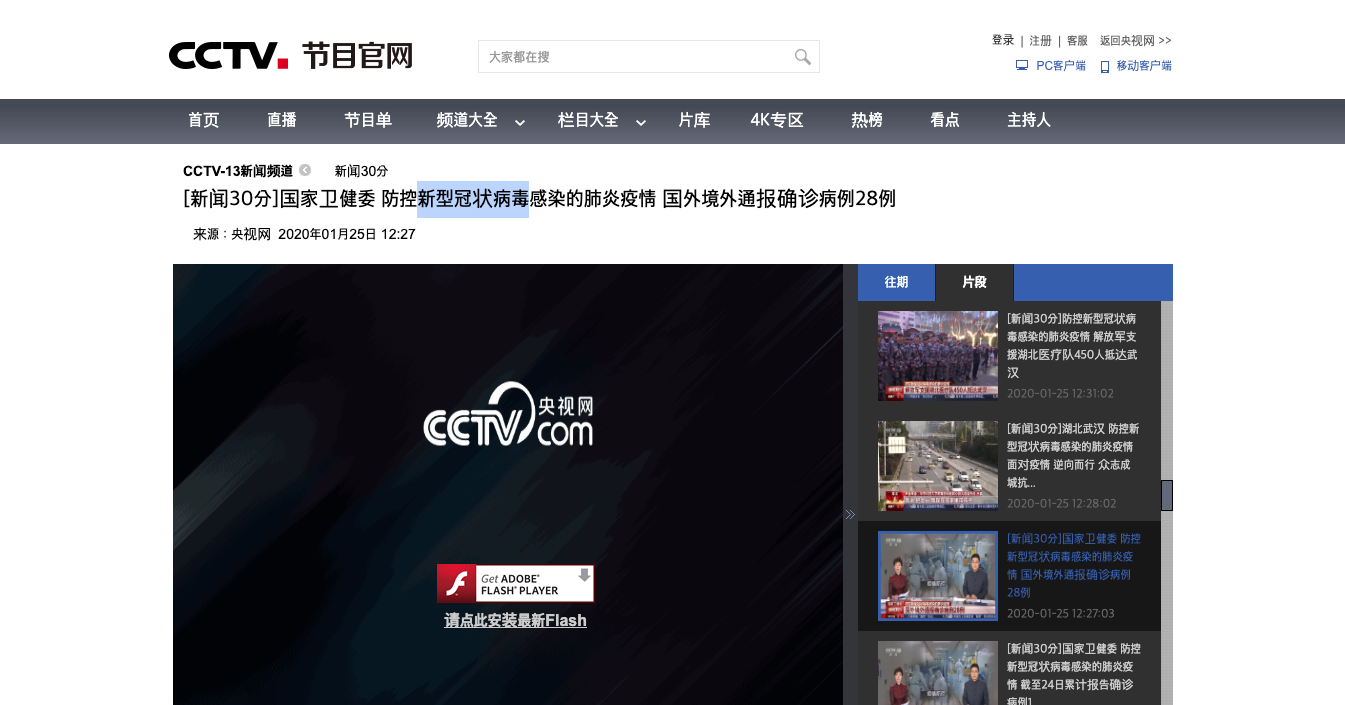This screenshot has height=705, width=1345.
Task: Click 请点此安装最新Flash link
Action: click(x=515, y=621)
